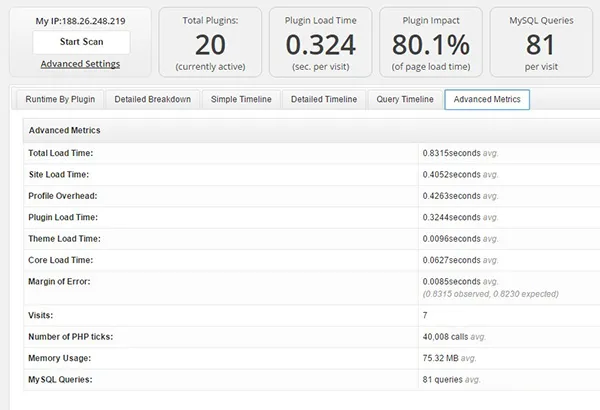Viewport: 600px width, 410px height.
Task: Click the Start Scan button
Action: tap(80, 42)
